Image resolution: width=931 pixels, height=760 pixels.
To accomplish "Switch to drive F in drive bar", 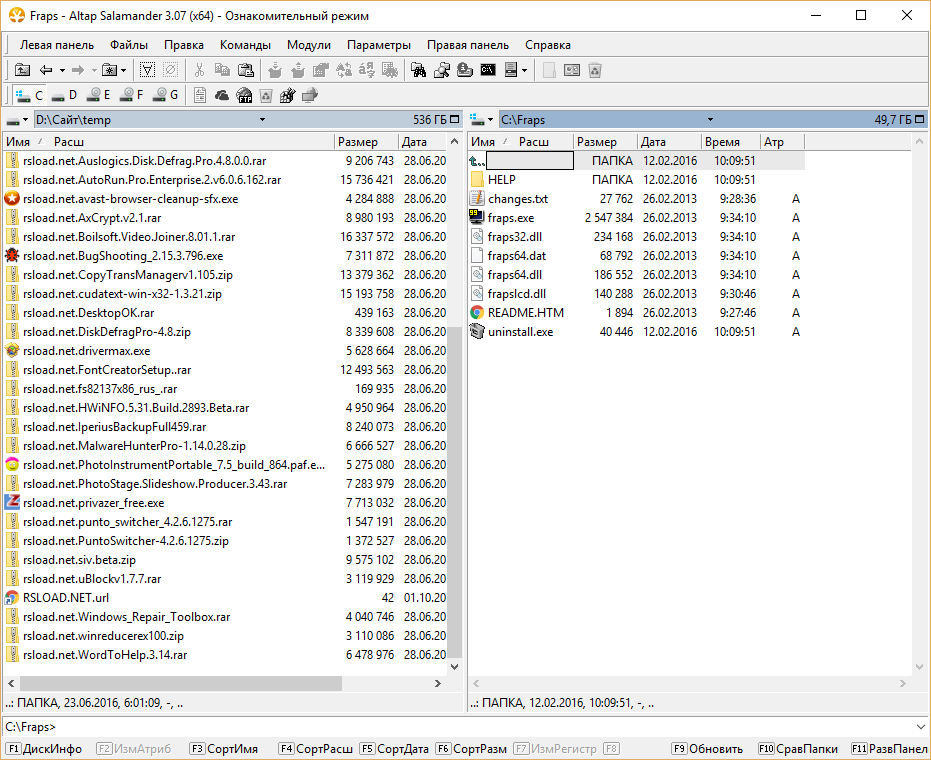I will coord(131,95).
